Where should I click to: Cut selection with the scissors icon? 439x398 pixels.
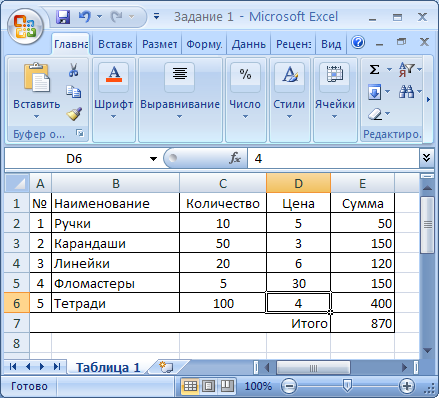click(73, 70)
